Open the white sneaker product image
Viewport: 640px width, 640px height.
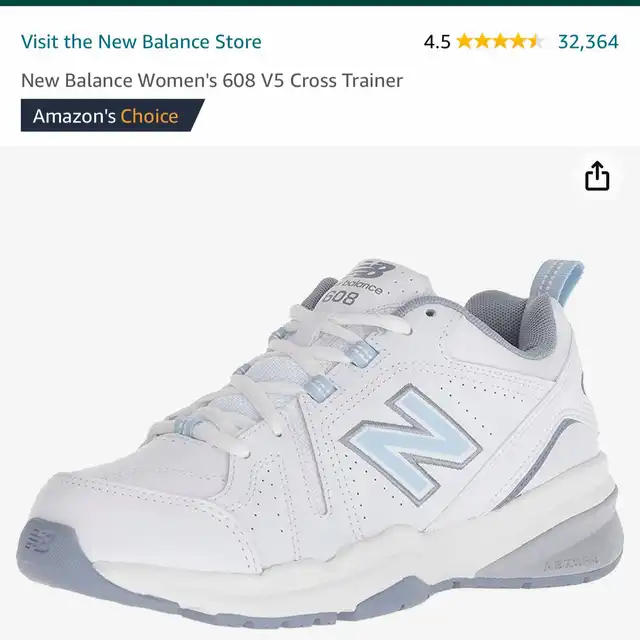coord(320,444)
